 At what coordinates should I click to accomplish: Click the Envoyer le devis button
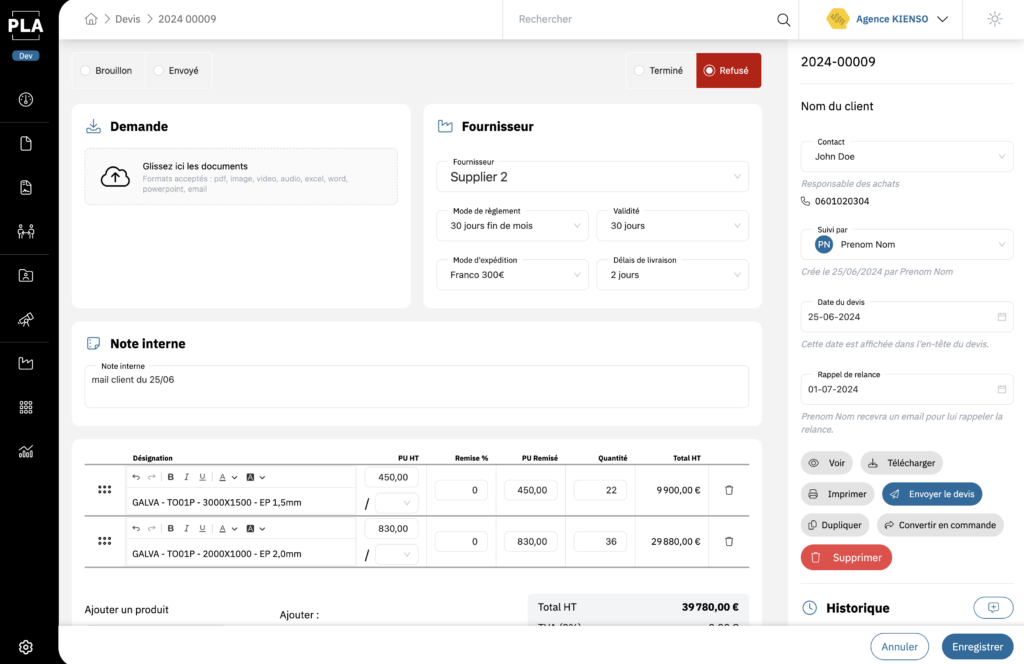click(x=931, y=494)
